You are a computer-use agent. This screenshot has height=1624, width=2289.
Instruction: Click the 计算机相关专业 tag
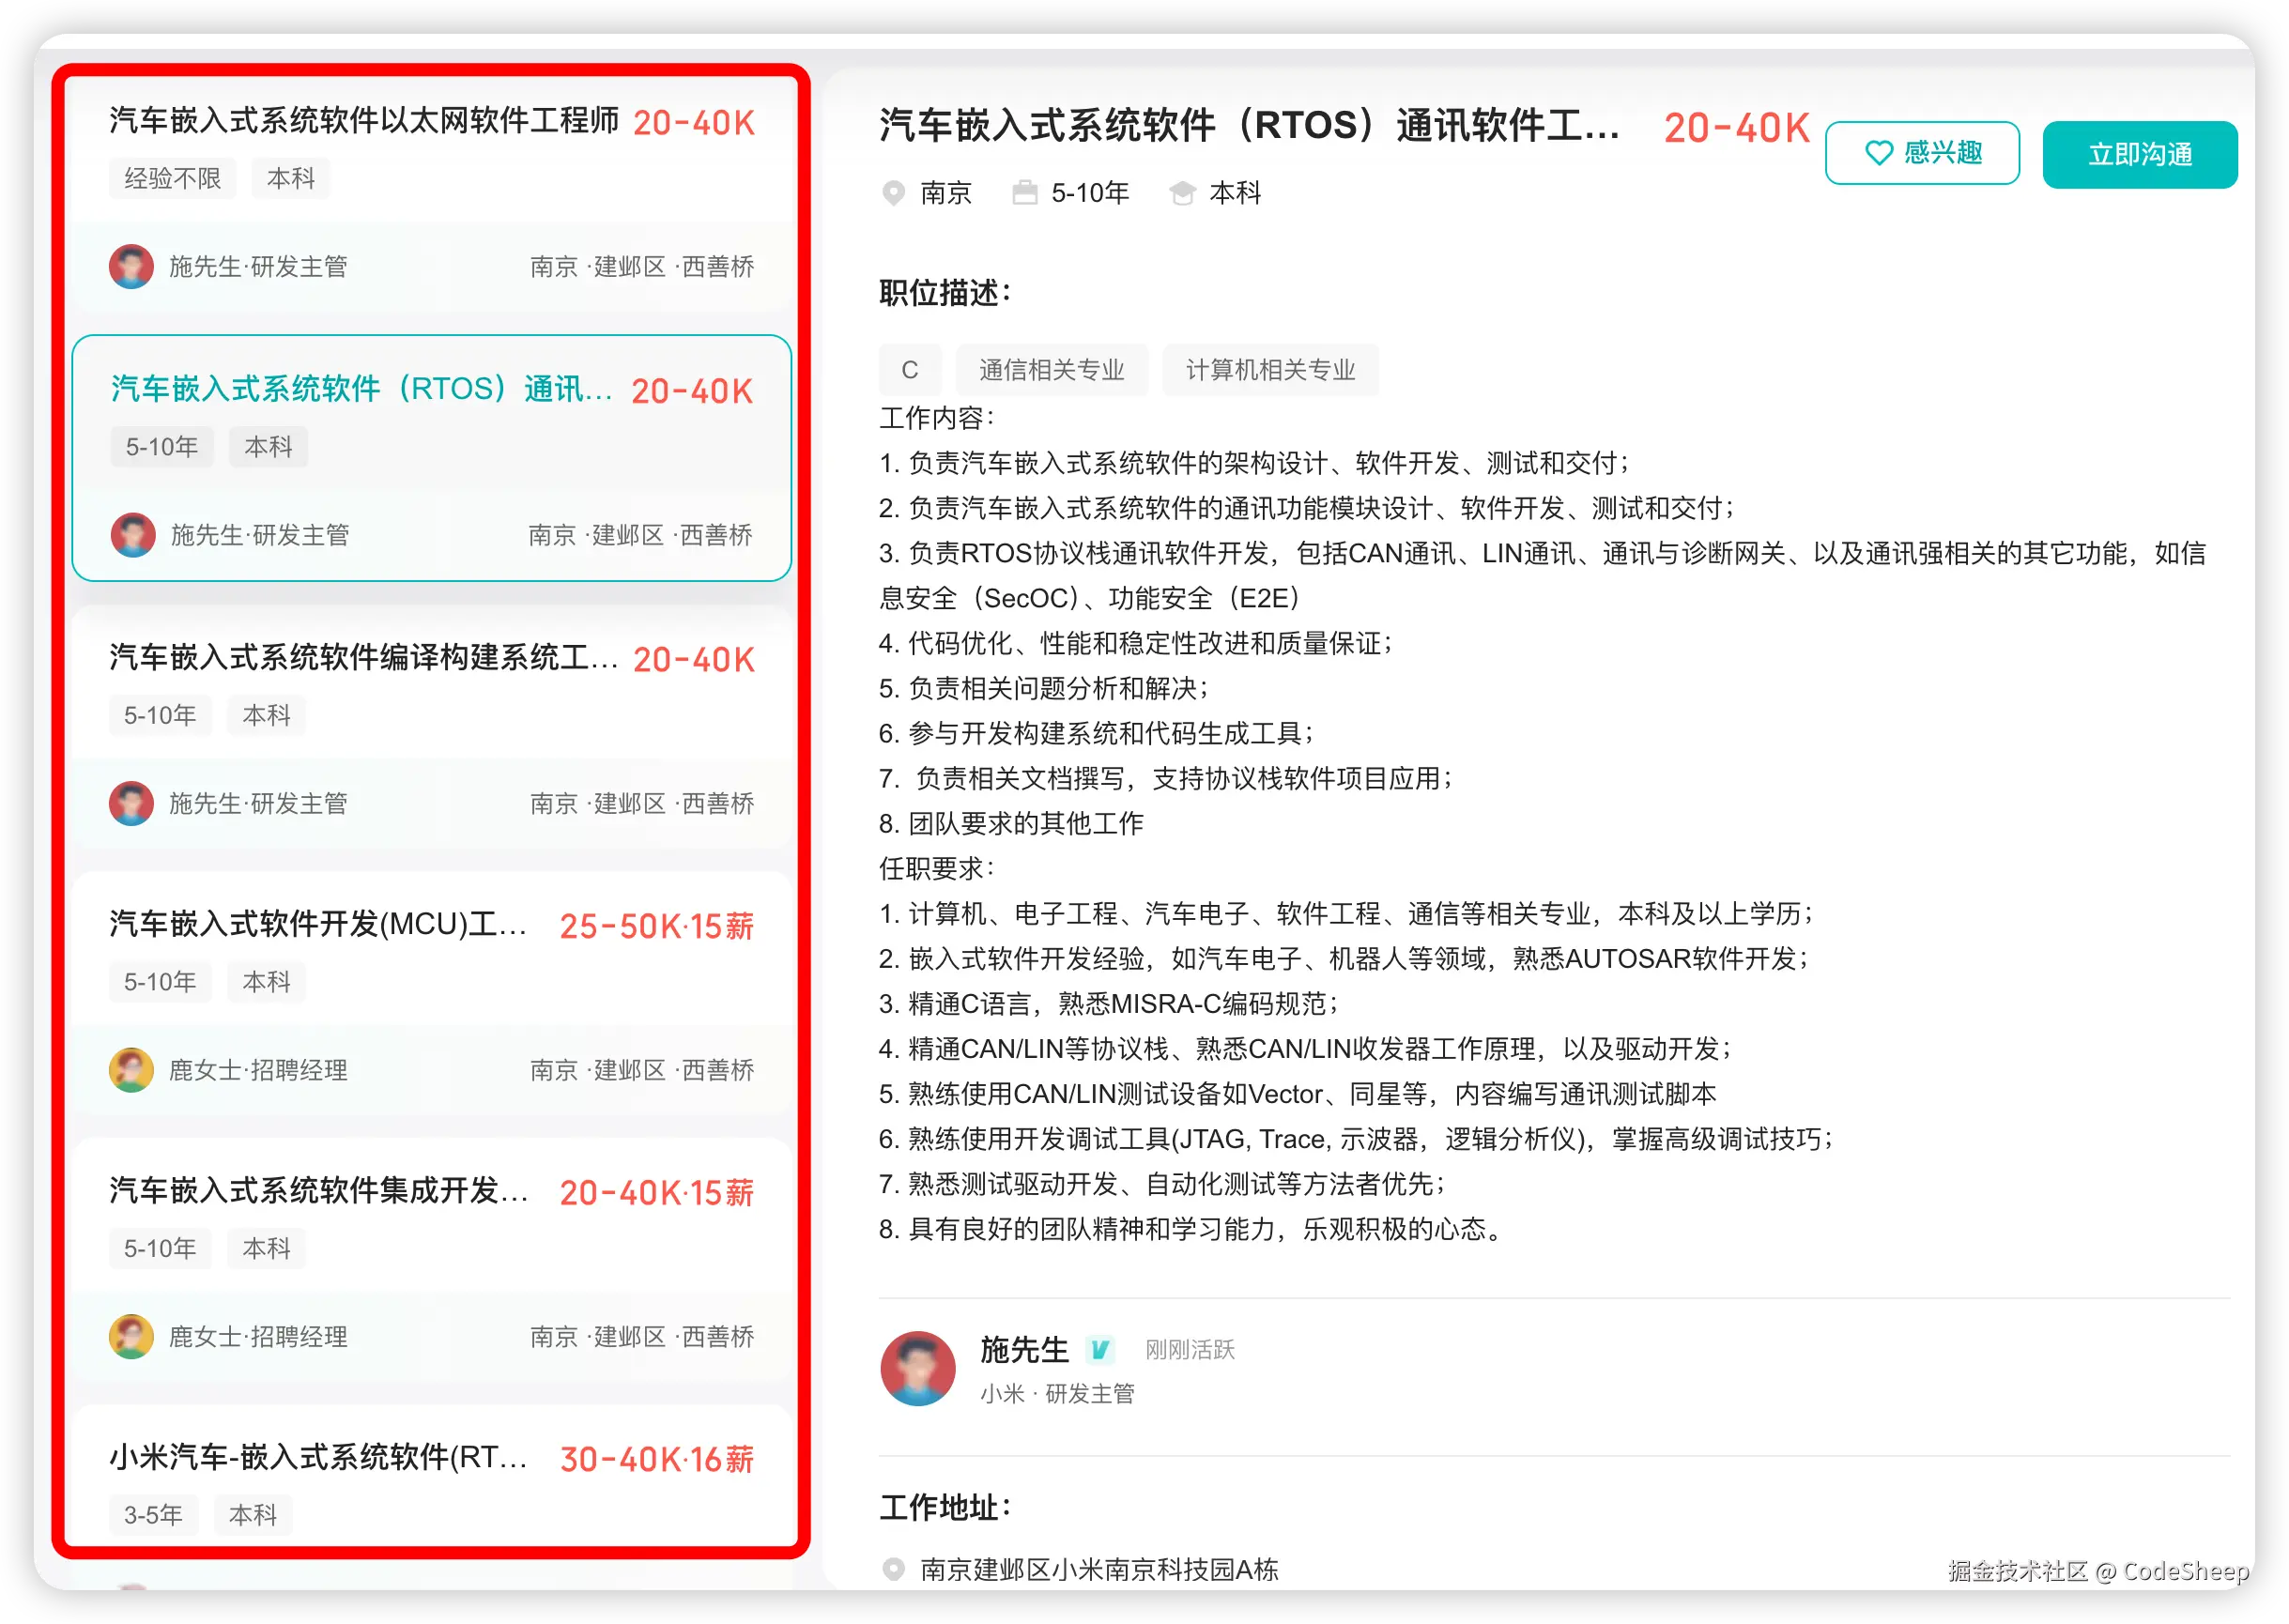(1270, 370)
